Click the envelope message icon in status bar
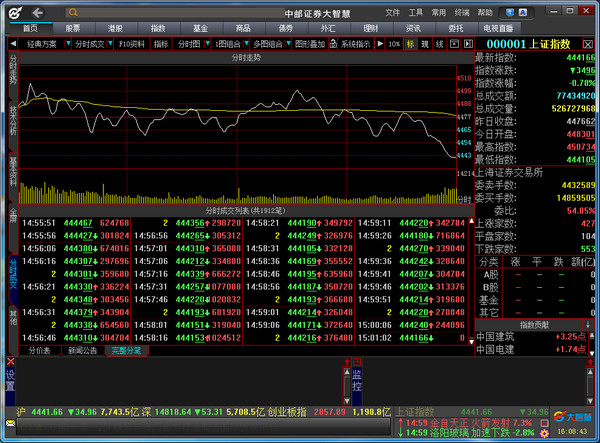The image size is (600, 443). tap(10, 423)
